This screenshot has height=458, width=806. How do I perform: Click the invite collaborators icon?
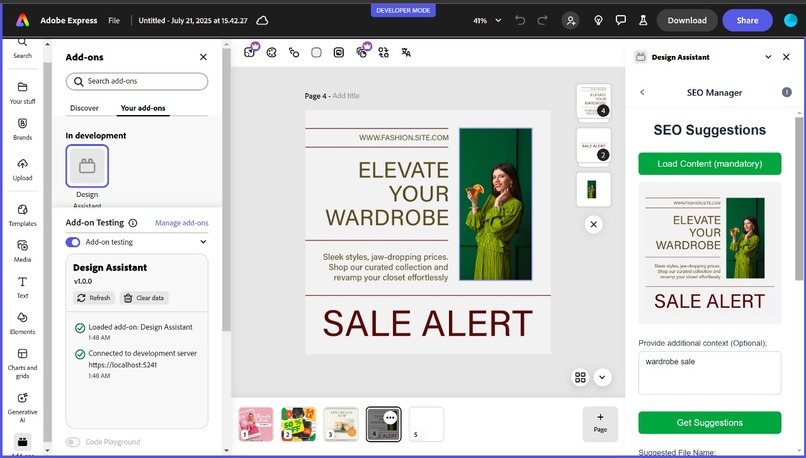point(571,21)
